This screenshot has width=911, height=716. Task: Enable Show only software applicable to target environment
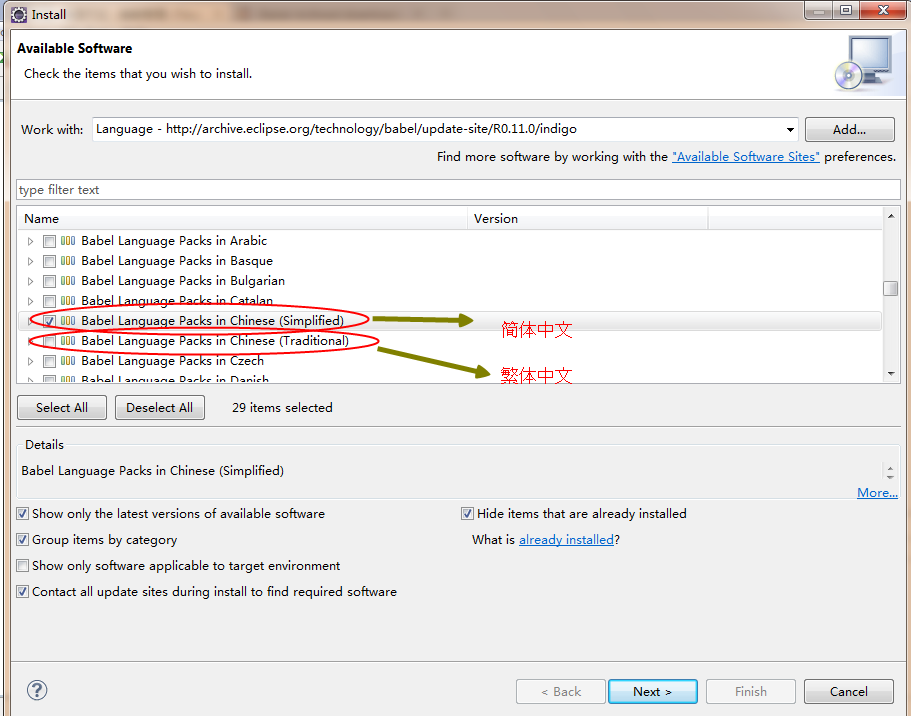(23, 565)
